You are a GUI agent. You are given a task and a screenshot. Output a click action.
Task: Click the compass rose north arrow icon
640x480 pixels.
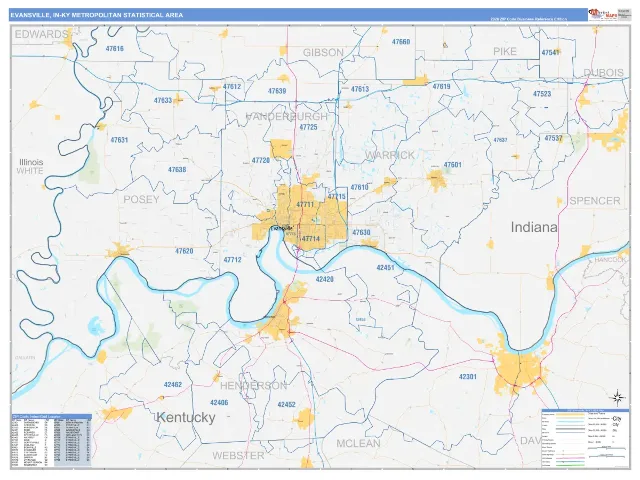pyautogui.click(x=618, y=397)
